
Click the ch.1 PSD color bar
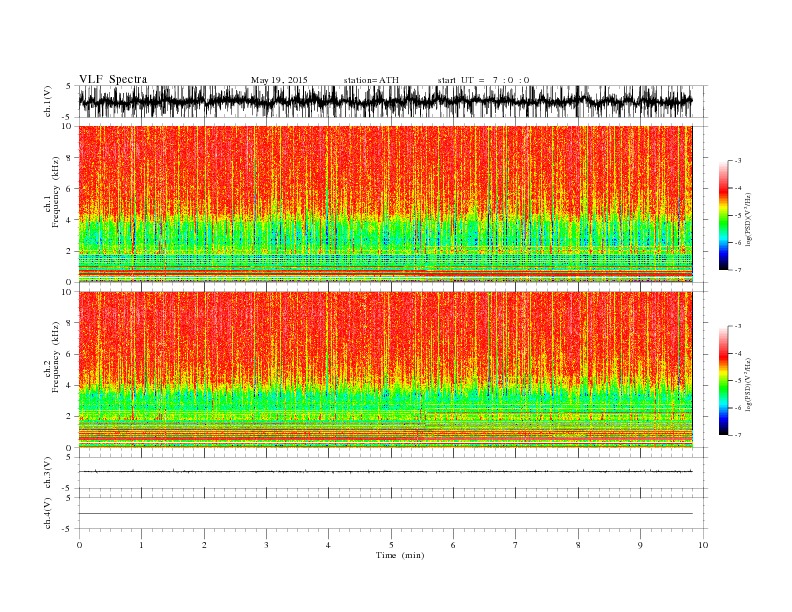point(724,216)
